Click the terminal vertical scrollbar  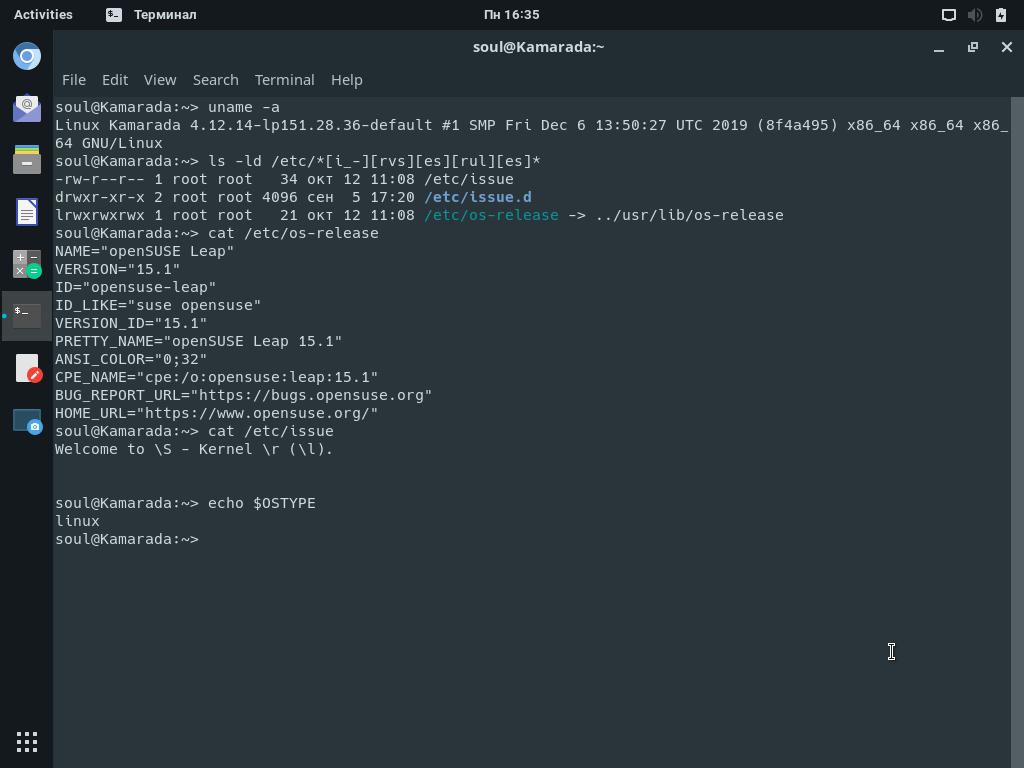click(1017, 432)
